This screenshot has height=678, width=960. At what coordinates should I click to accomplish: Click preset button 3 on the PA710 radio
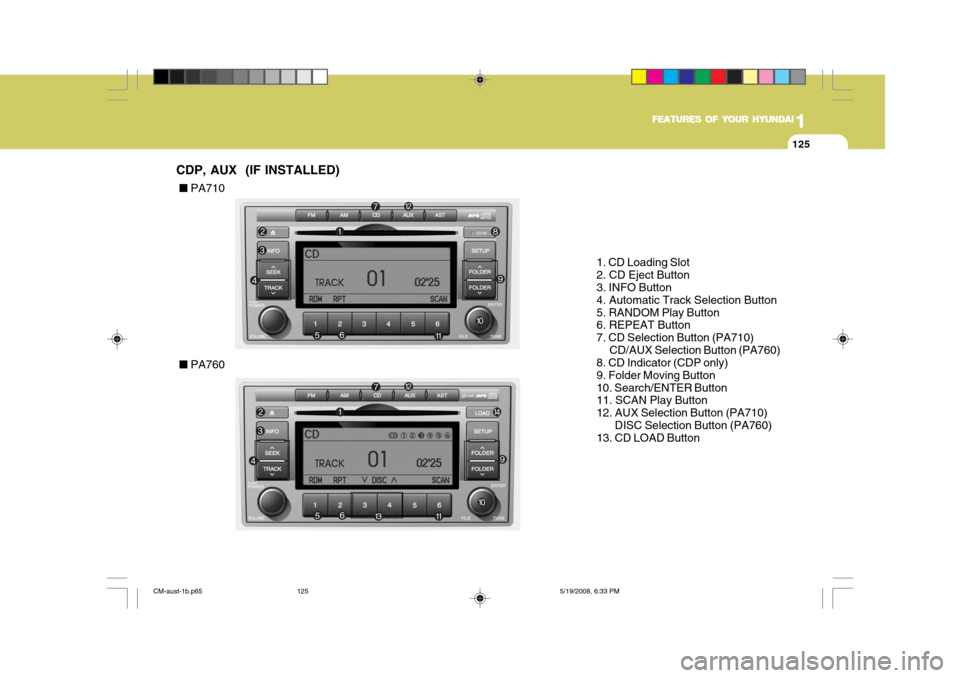pyautogui.click(x=364, y=323)
